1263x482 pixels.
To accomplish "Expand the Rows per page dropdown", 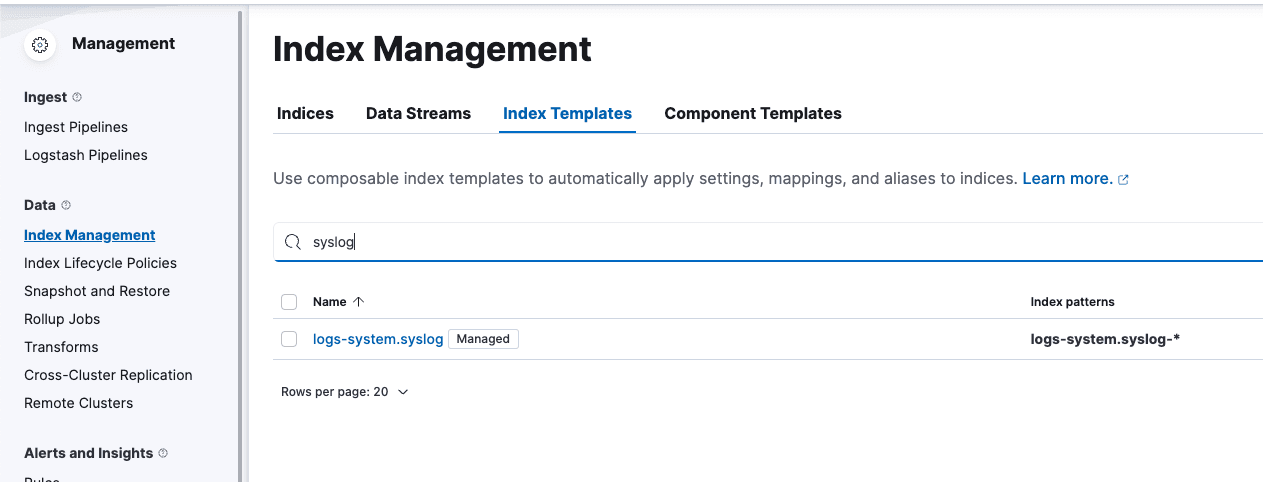I will (x=345, y=392).
